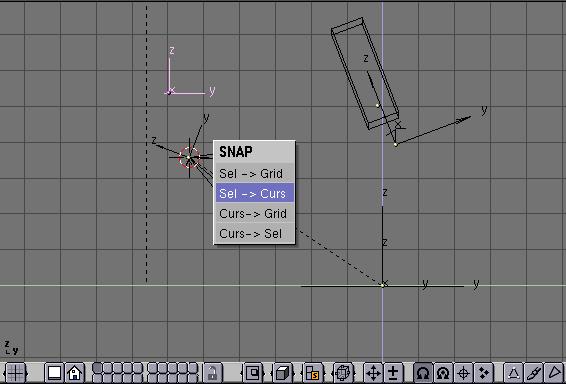
Task: Enable the vertex paint brush icon
Action: pos(534,373)
